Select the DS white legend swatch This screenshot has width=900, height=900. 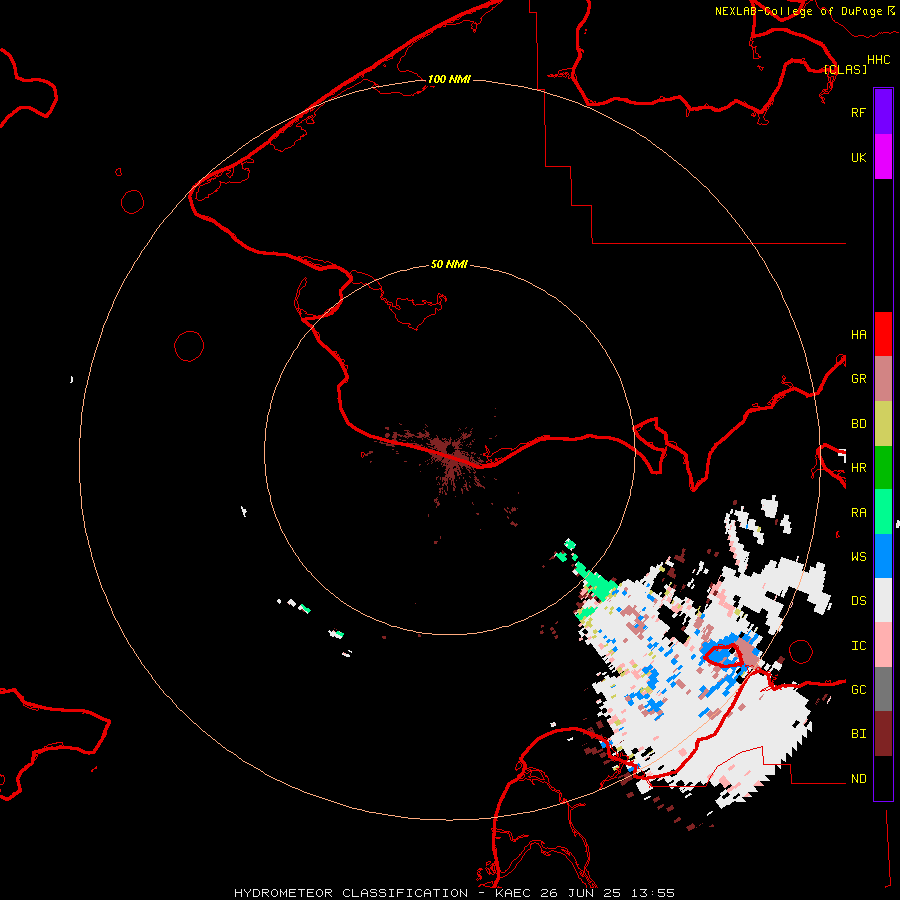tap(883, 600)
